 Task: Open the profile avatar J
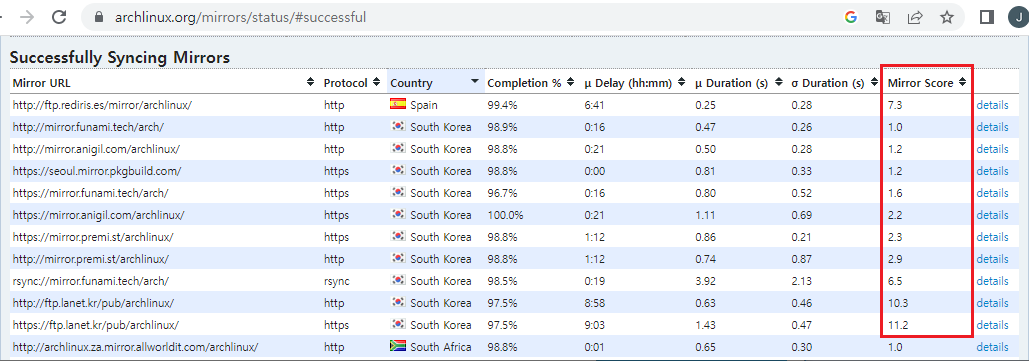[1019, 17]
